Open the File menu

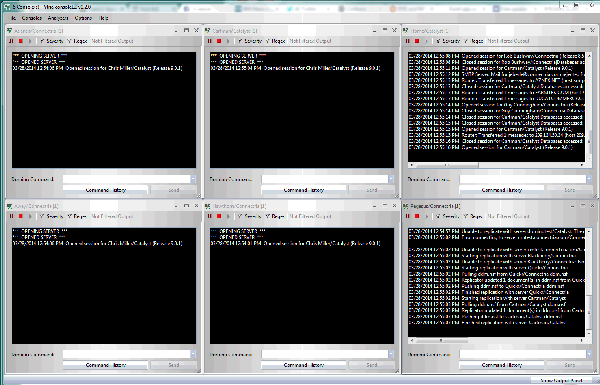pos(13,18)
